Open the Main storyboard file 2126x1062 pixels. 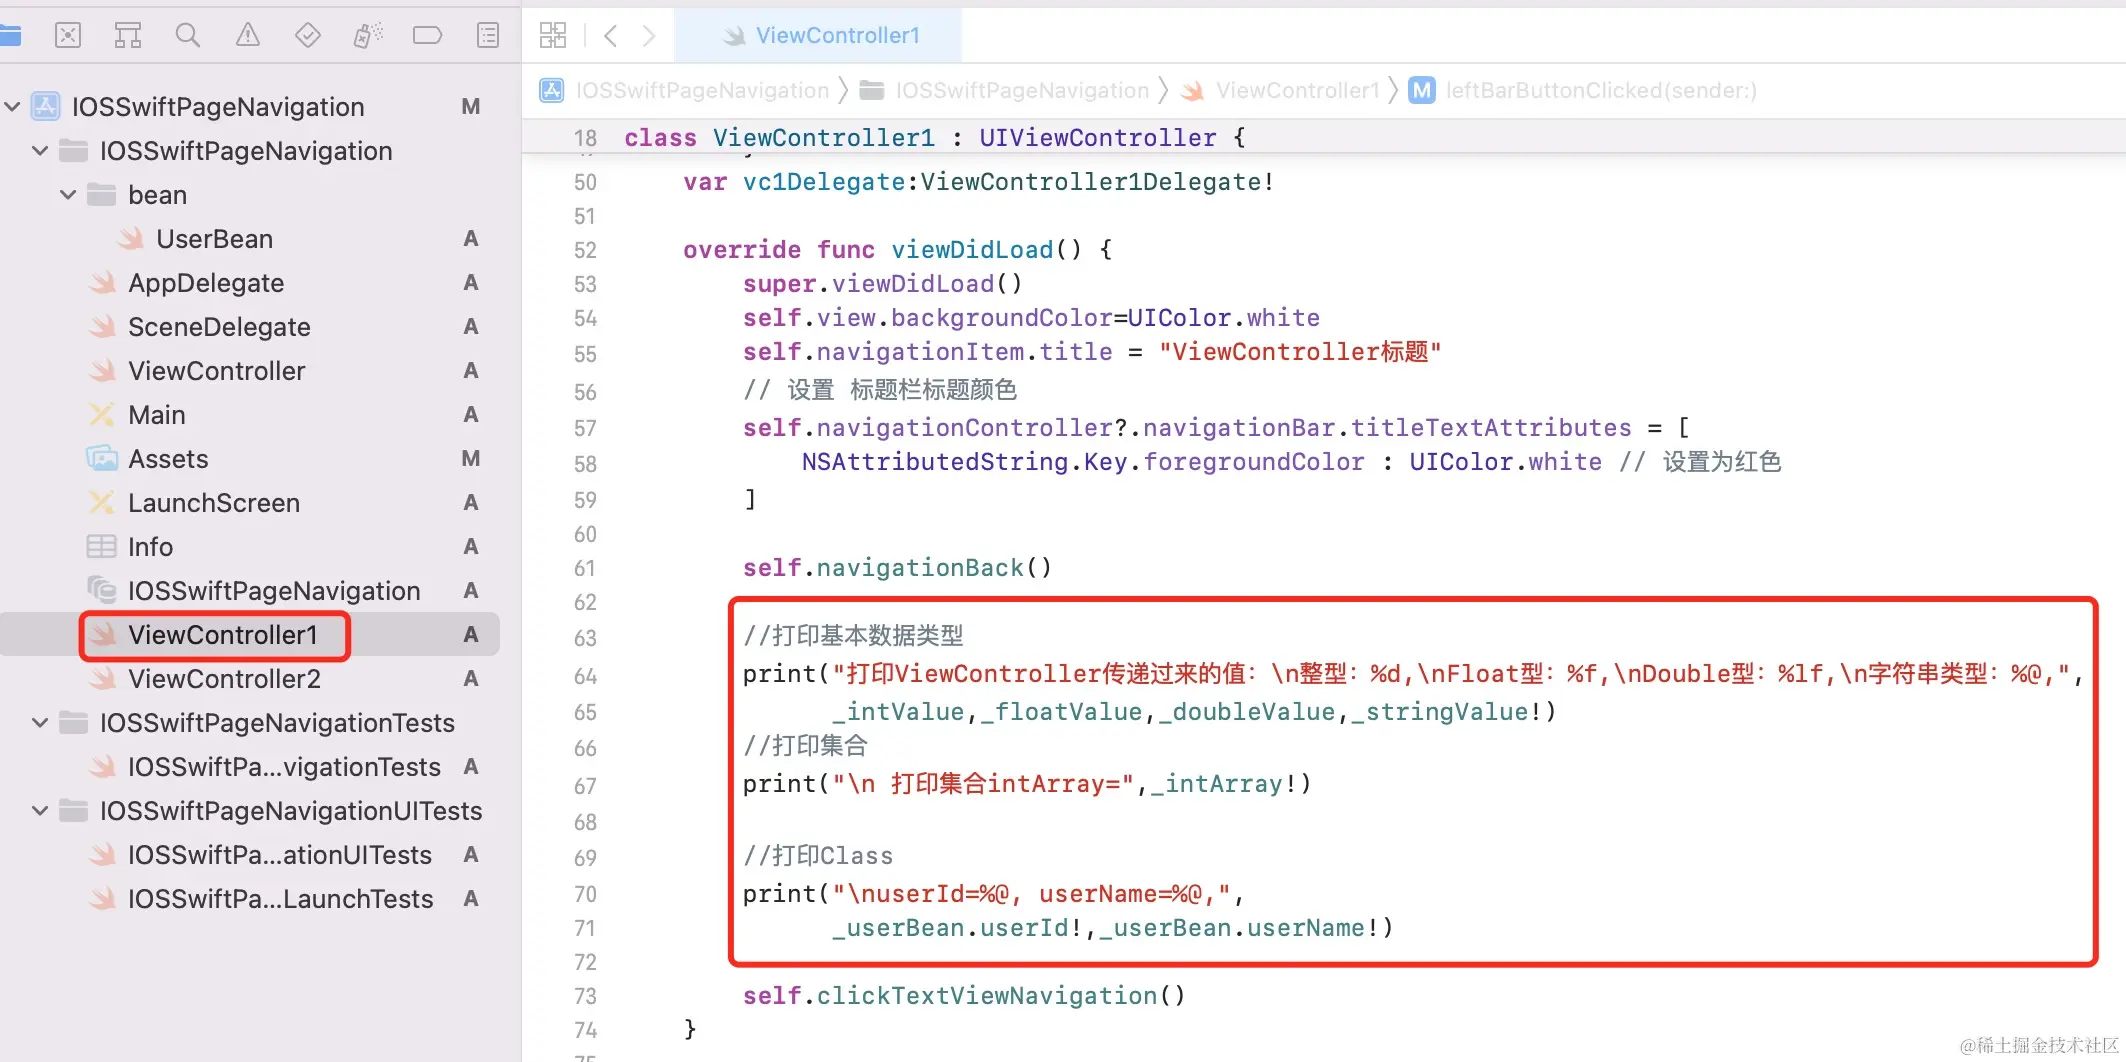pyautogui.click(x=156, y=415)
